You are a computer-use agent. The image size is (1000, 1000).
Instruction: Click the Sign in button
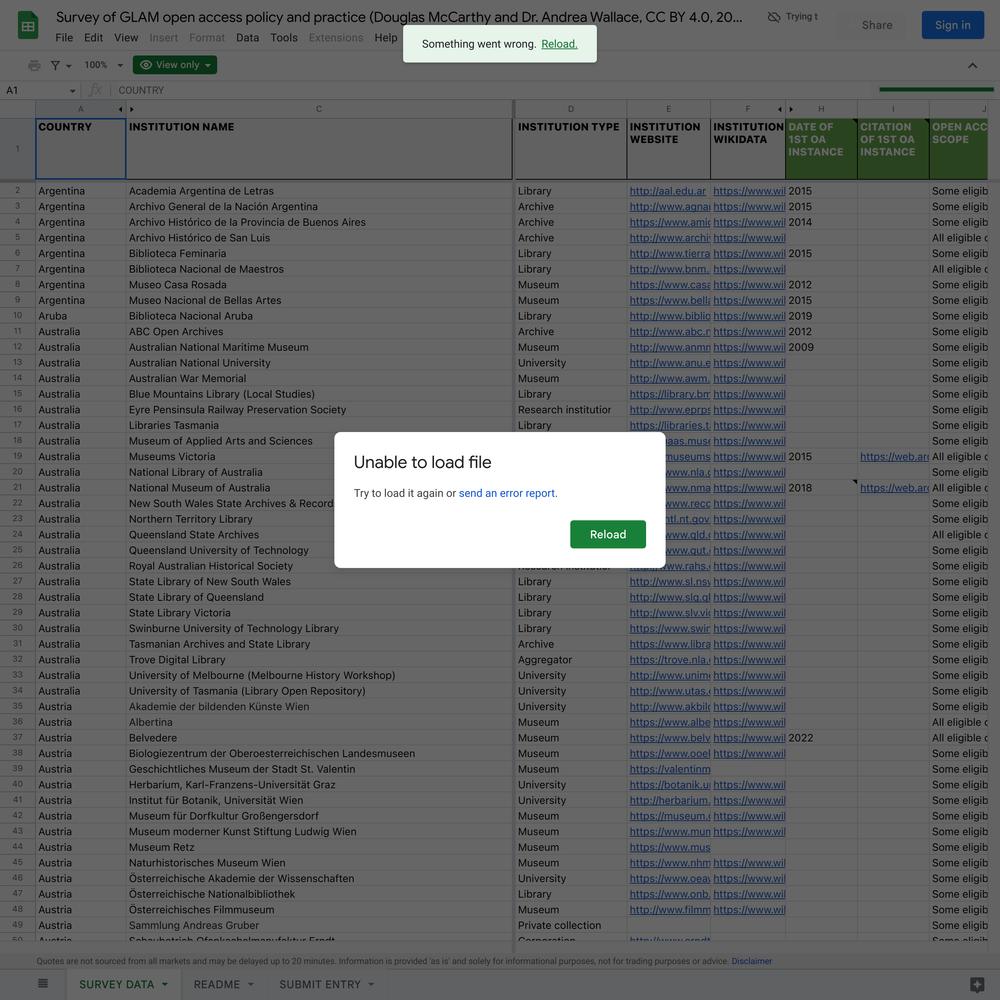tap(952, 25)
